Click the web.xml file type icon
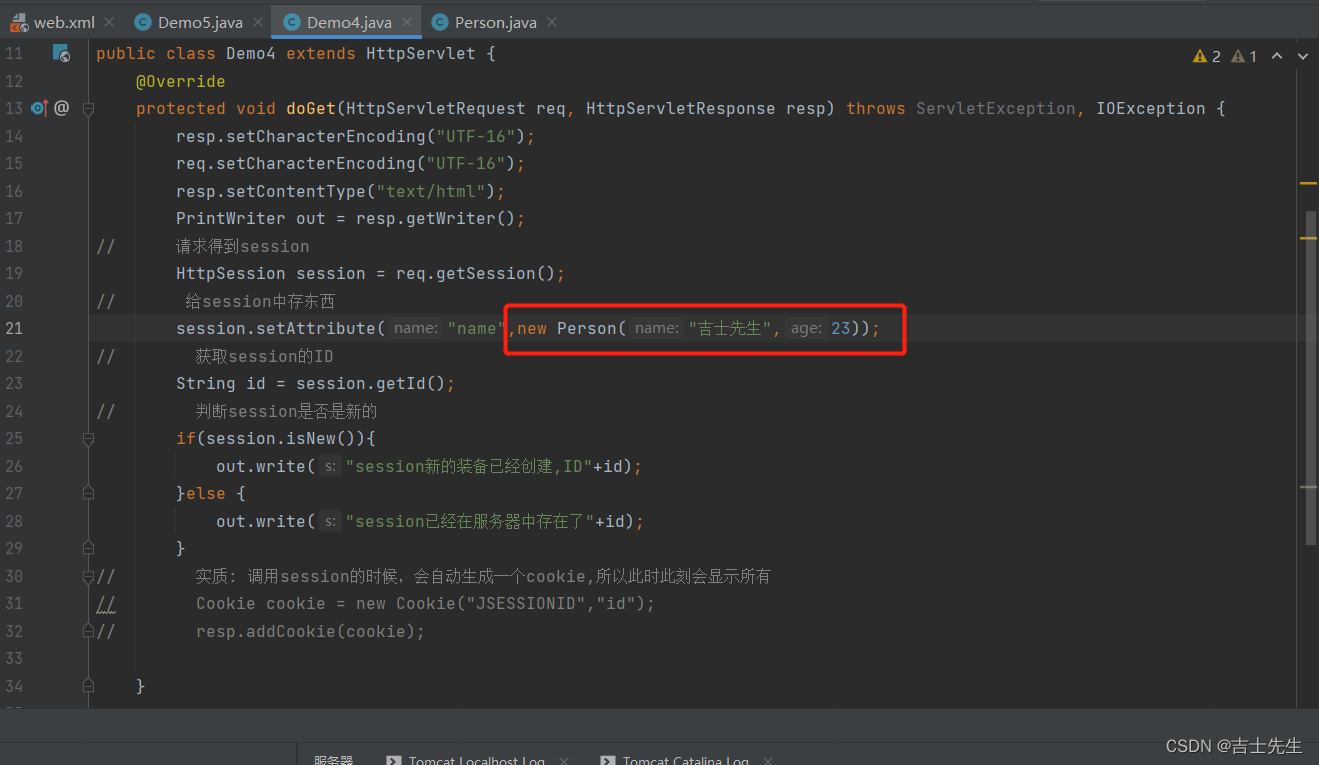 pyautogui.click(x=19, y=22)
